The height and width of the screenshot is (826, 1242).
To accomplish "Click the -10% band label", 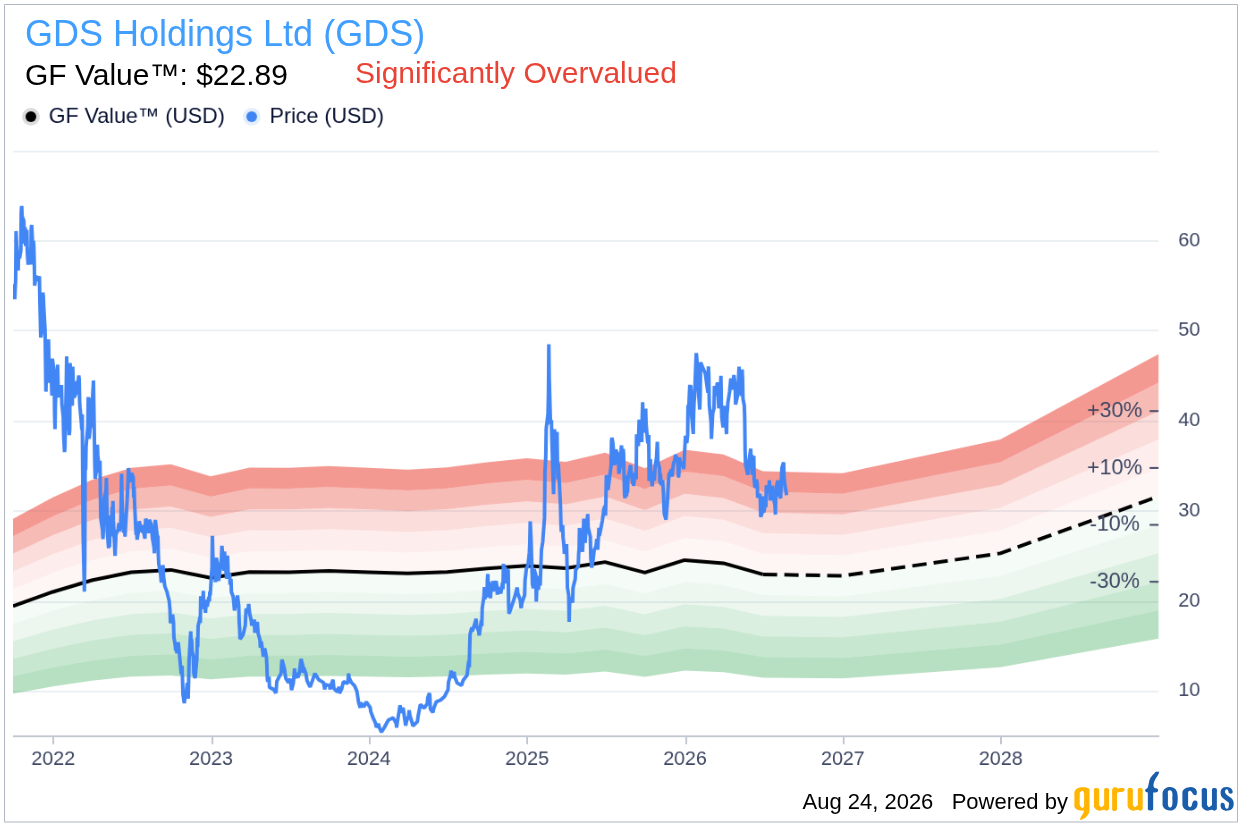I will pyautogui.click(x=1116, y=524).
